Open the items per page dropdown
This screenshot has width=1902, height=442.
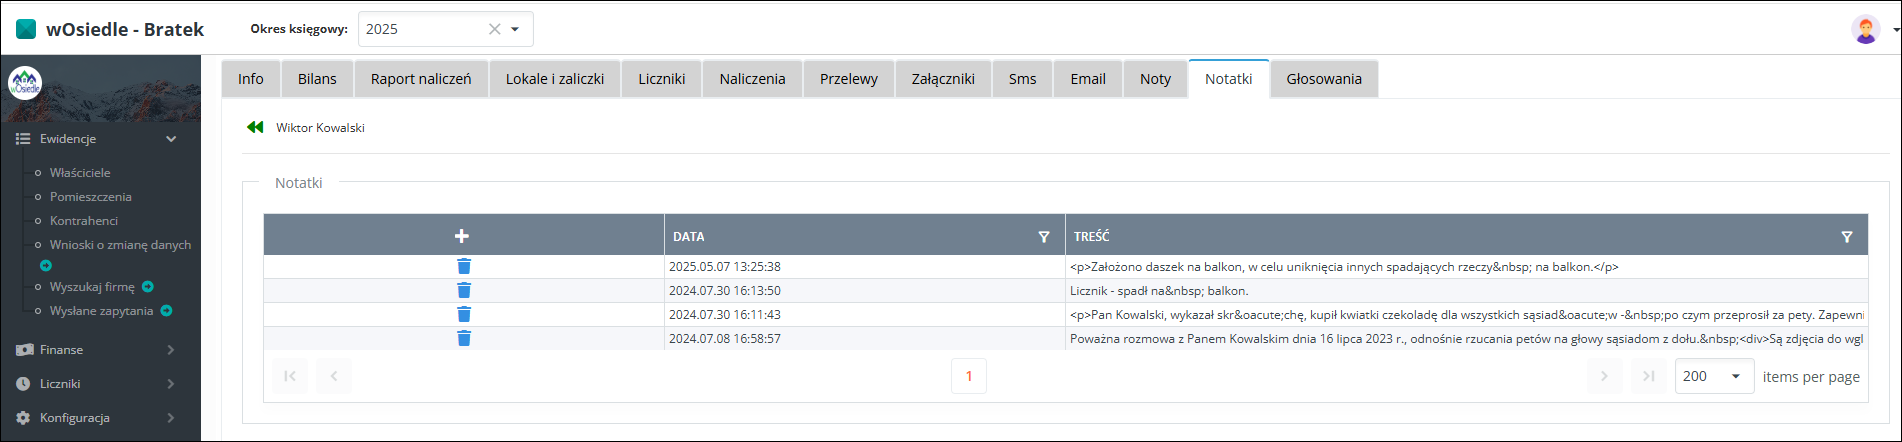point(1735,376)
